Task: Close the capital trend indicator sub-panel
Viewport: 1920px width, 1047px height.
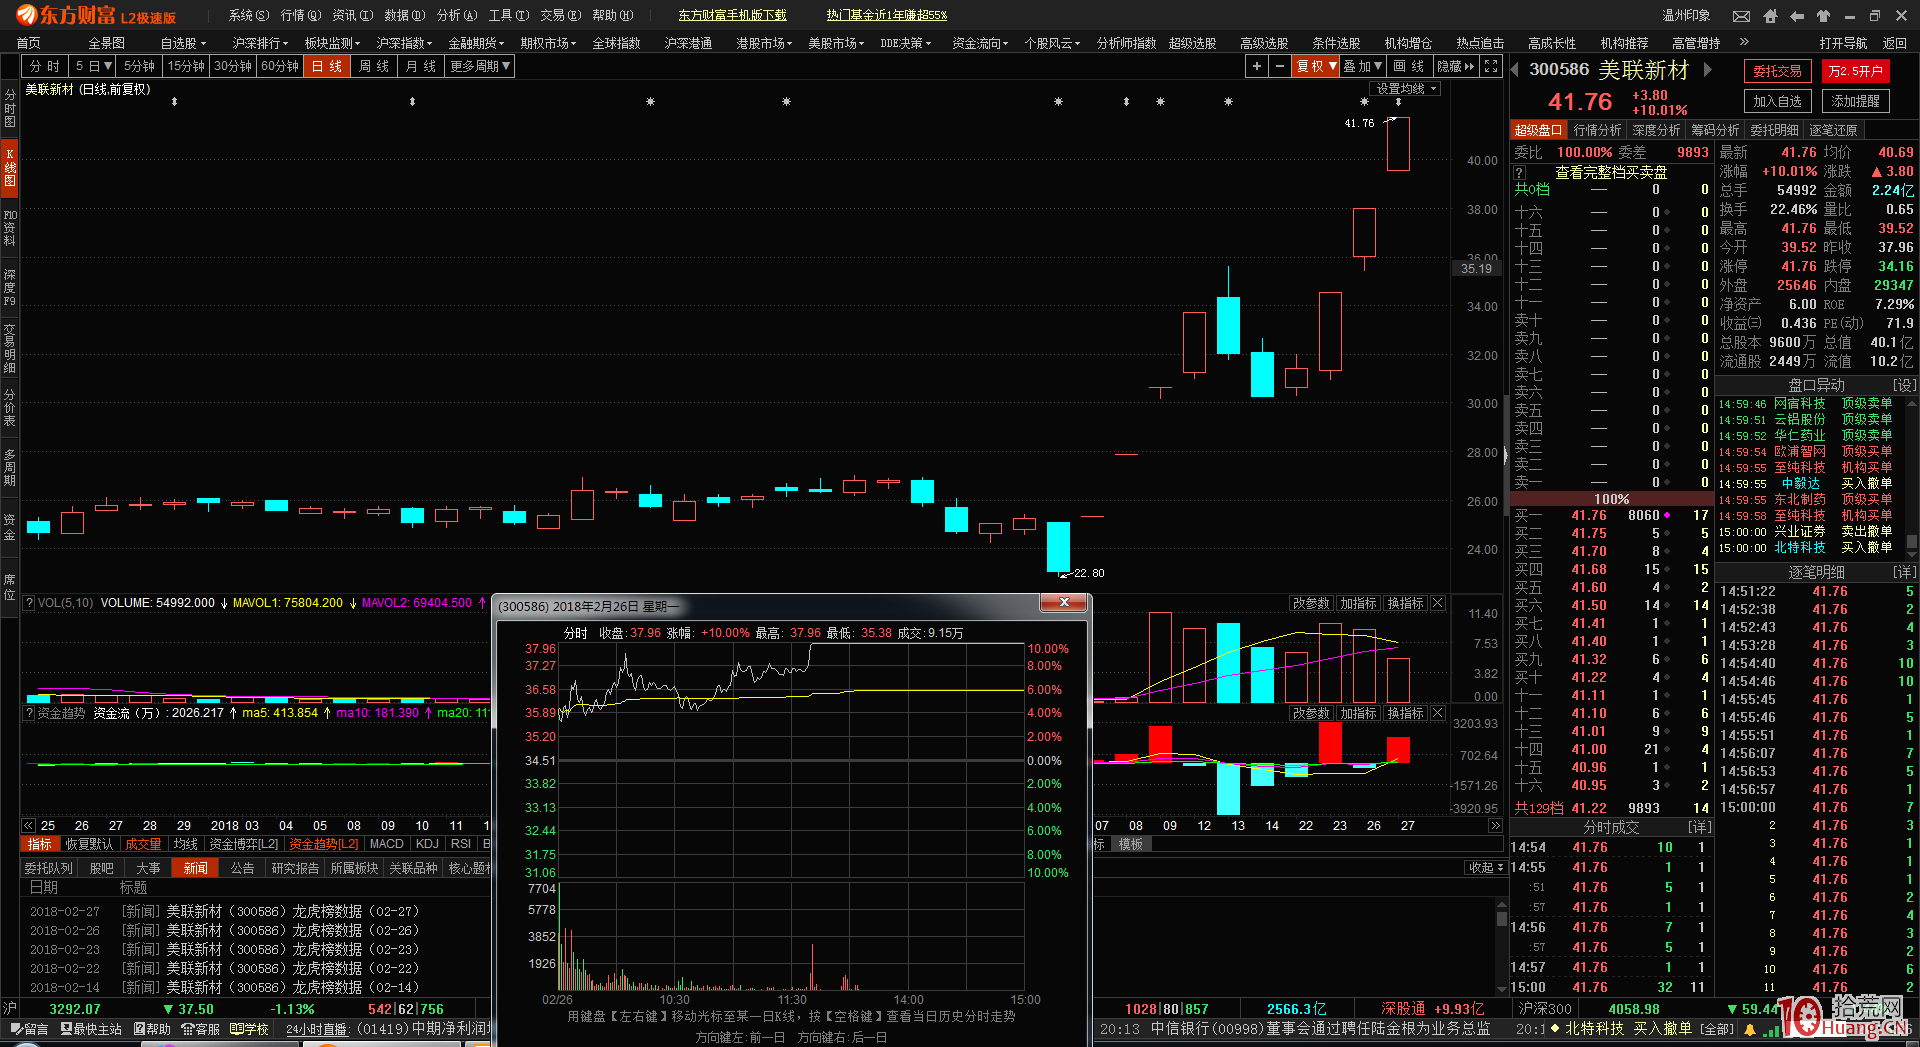Action: [x=1437, y=713]
